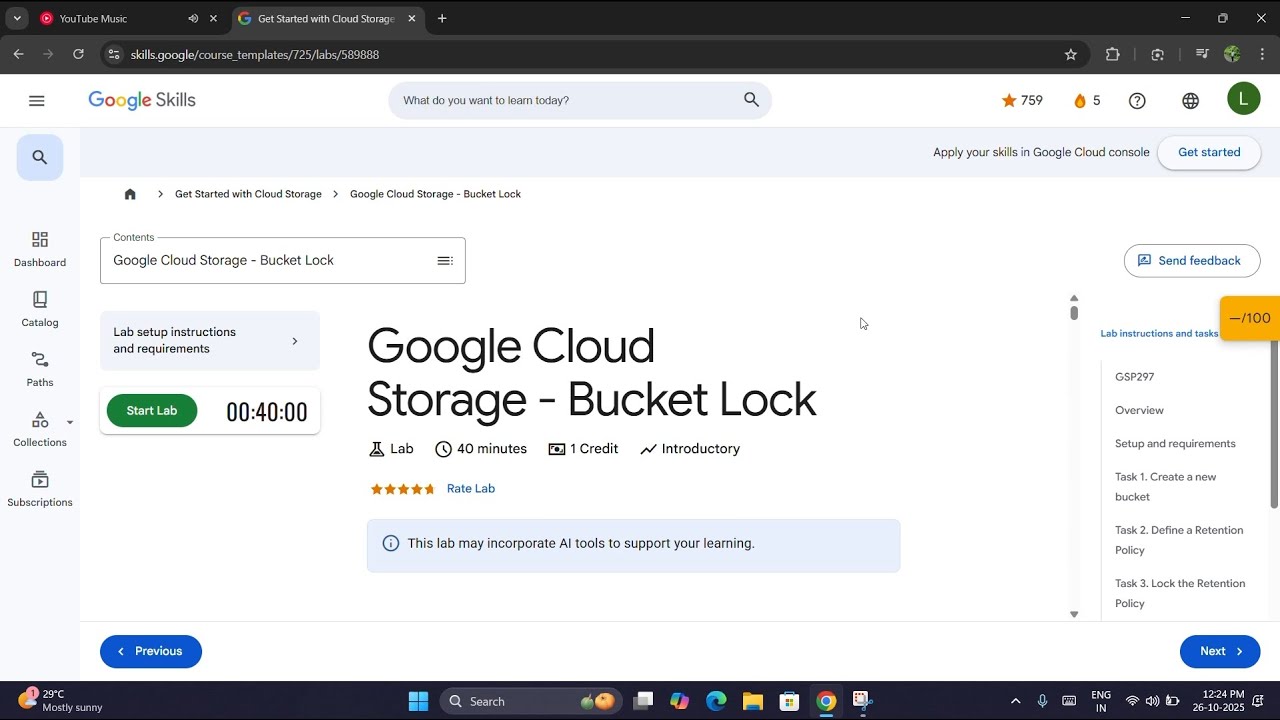Open Microsoft Edge from the taskbar
1280x720 pixels.
point(716,701)
